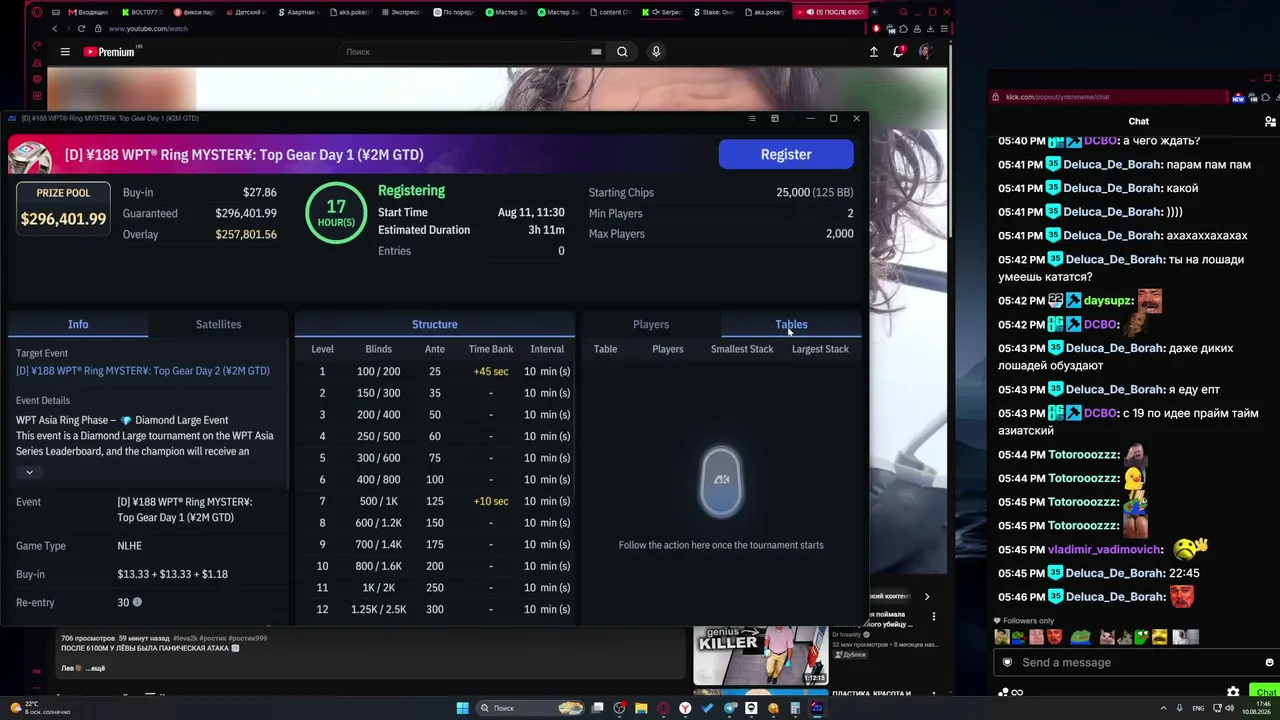The image size is (1280, 720).
Task: Select the Players tab
Action: (651, 324)
